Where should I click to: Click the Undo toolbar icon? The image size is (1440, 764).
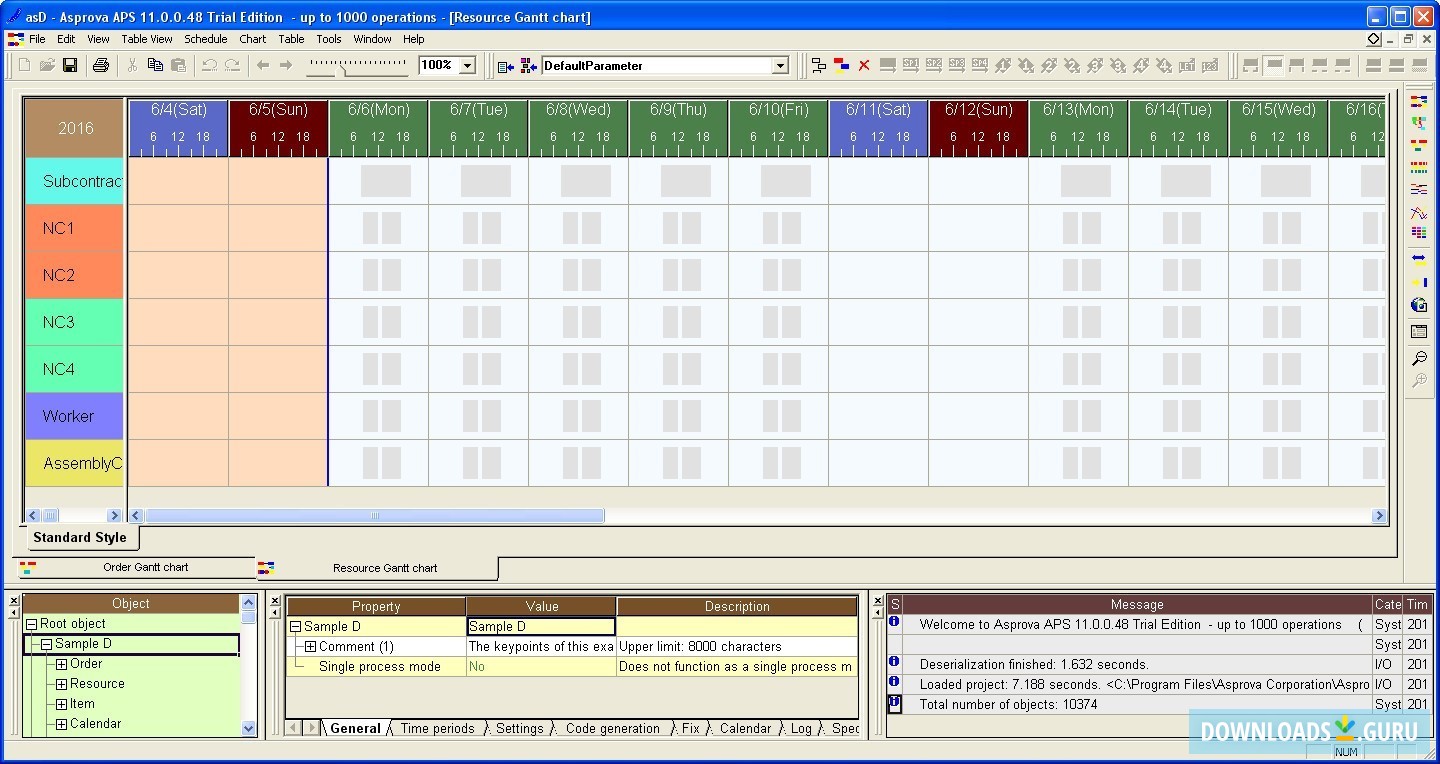point(207,65)
